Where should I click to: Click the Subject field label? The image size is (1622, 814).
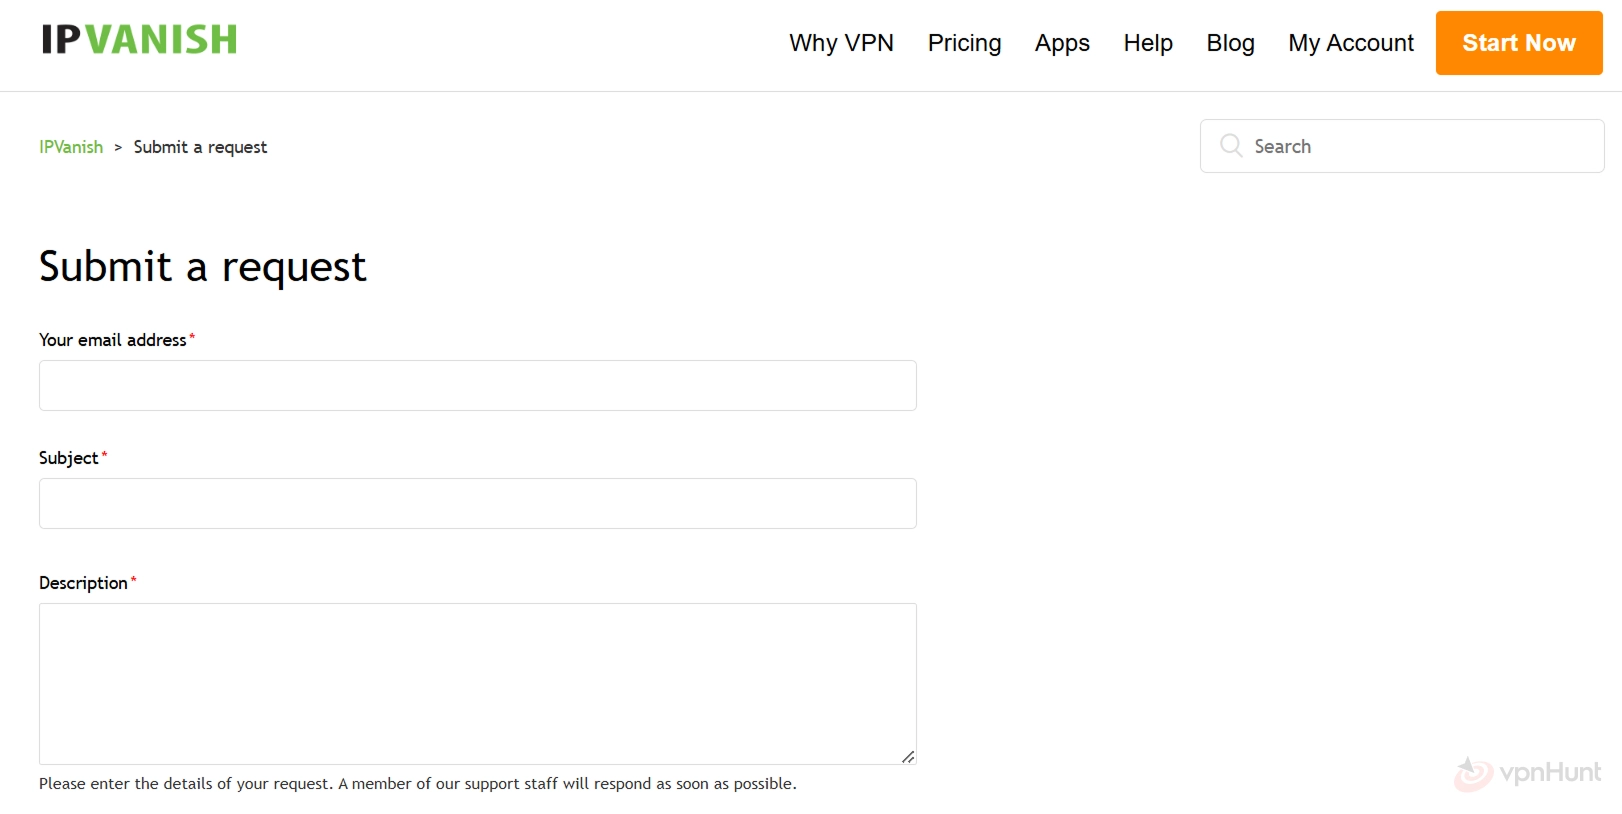[x=68, y=458]
